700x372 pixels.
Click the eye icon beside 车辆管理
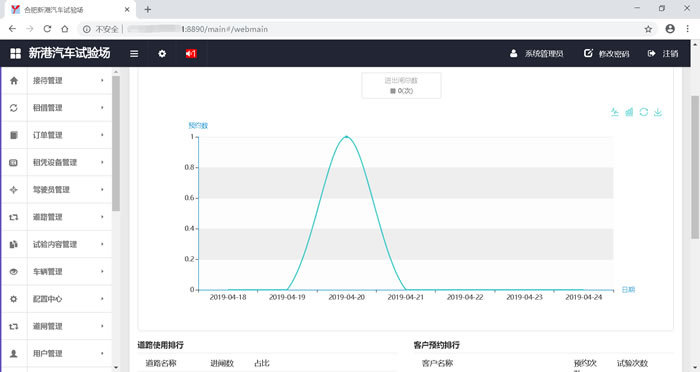[x=14, y=272]
